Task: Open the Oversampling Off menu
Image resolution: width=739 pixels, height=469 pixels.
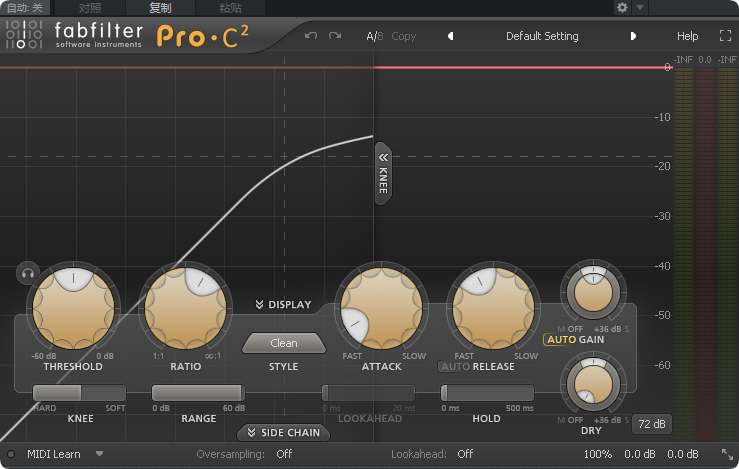Action: 284,454
